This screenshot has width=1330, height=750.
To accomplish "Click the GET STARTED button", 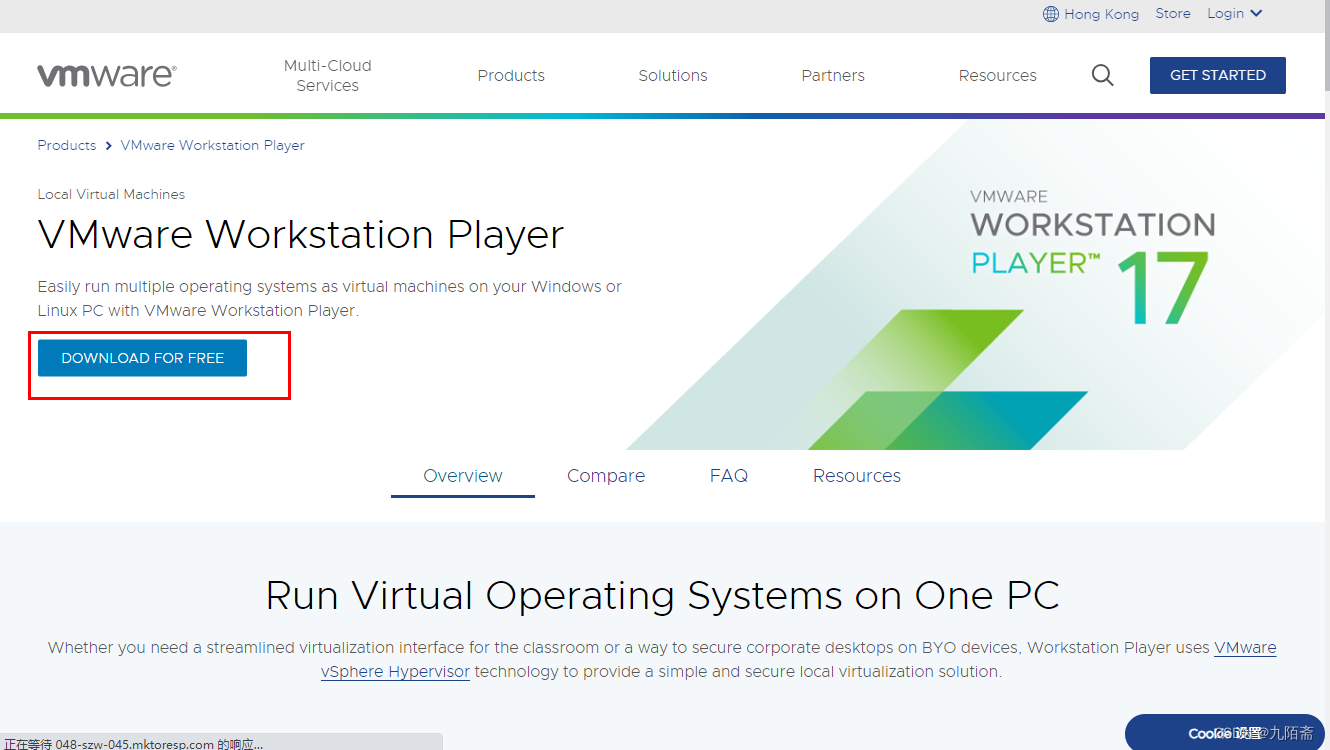I will (x=1218, y=75).
